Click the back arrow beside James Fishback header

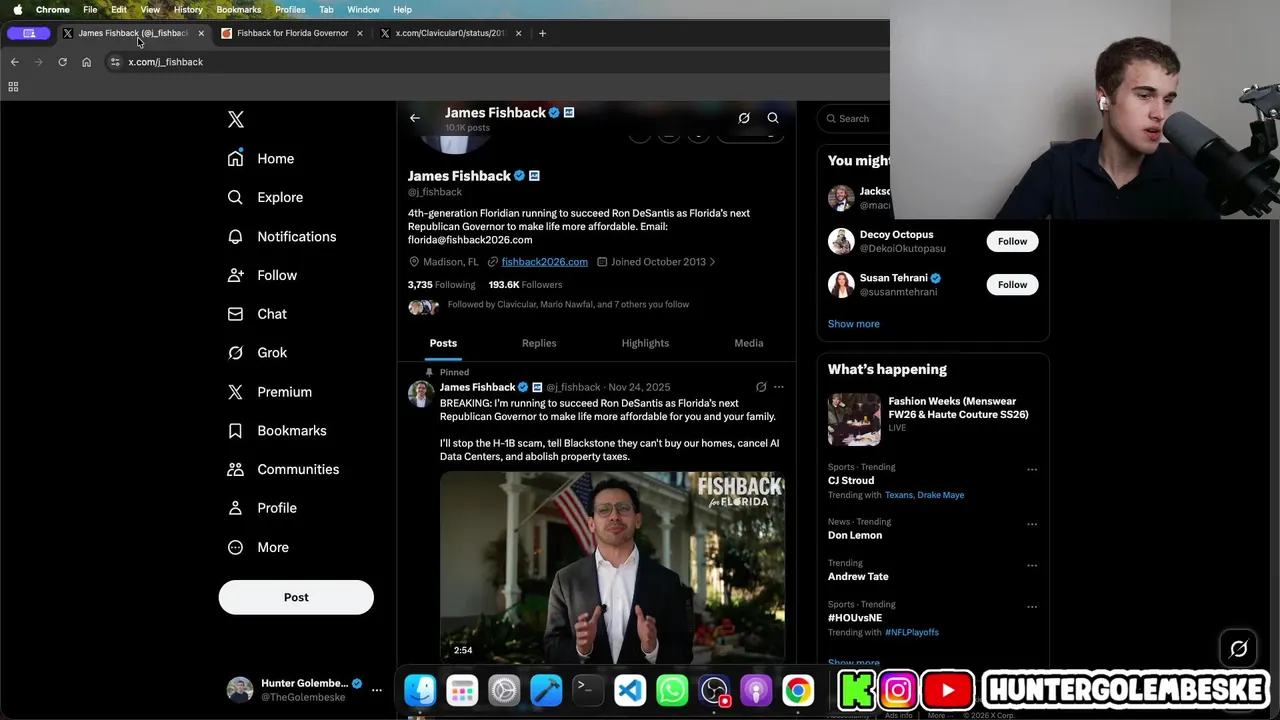tap(415, 118)
